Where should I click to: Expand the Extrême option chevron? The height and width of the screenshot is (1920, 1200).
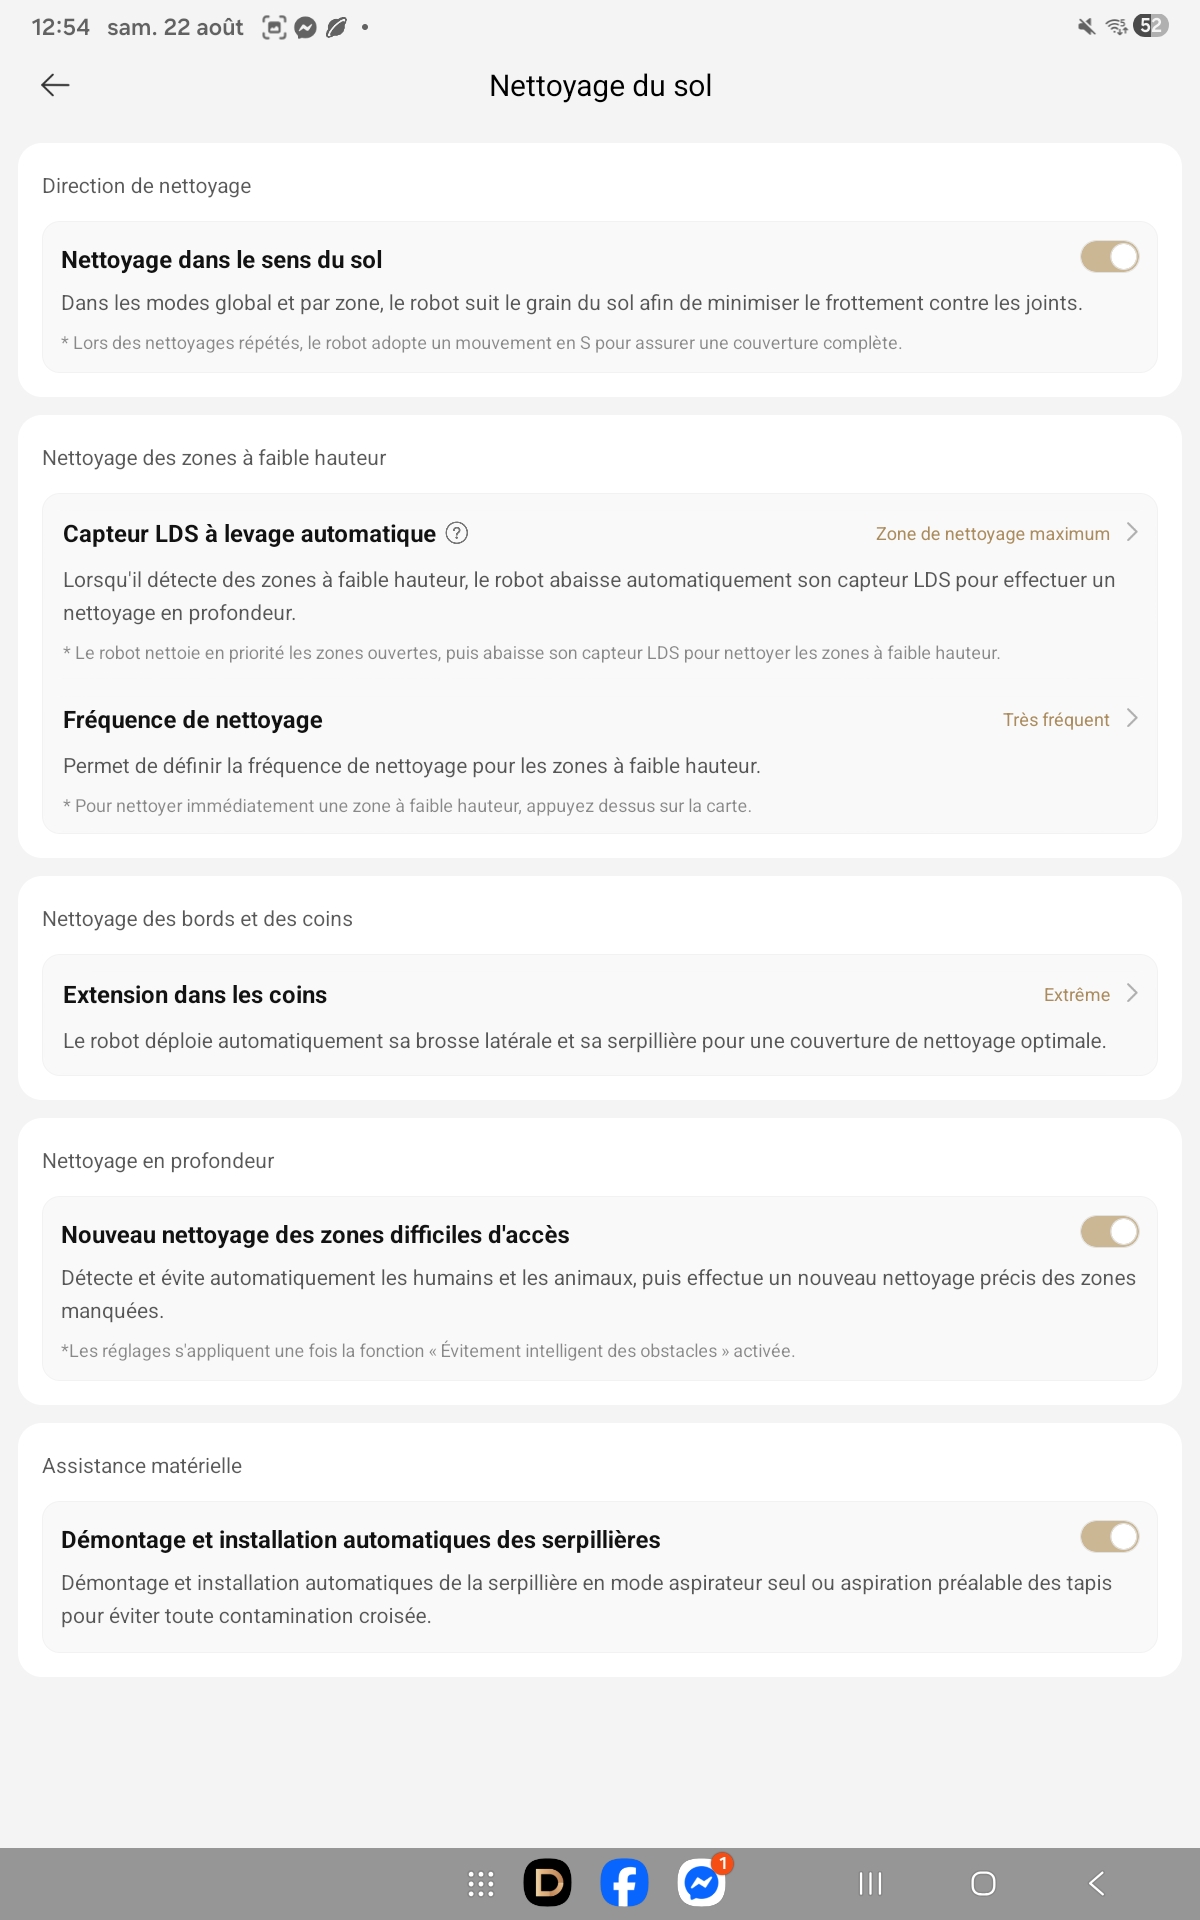click(1132, 993)
